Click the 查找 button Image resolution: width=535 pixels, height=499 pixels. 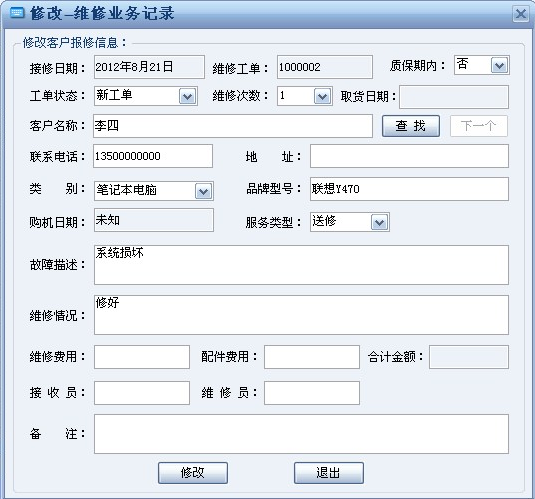pyautogui.click(x=410, y=126)
